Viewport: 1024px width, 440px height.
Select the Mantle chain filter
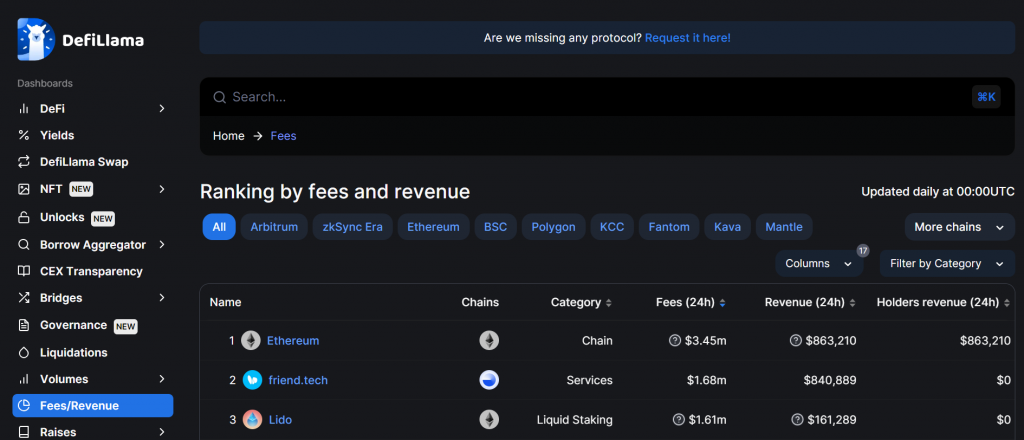tap(784, 227)
